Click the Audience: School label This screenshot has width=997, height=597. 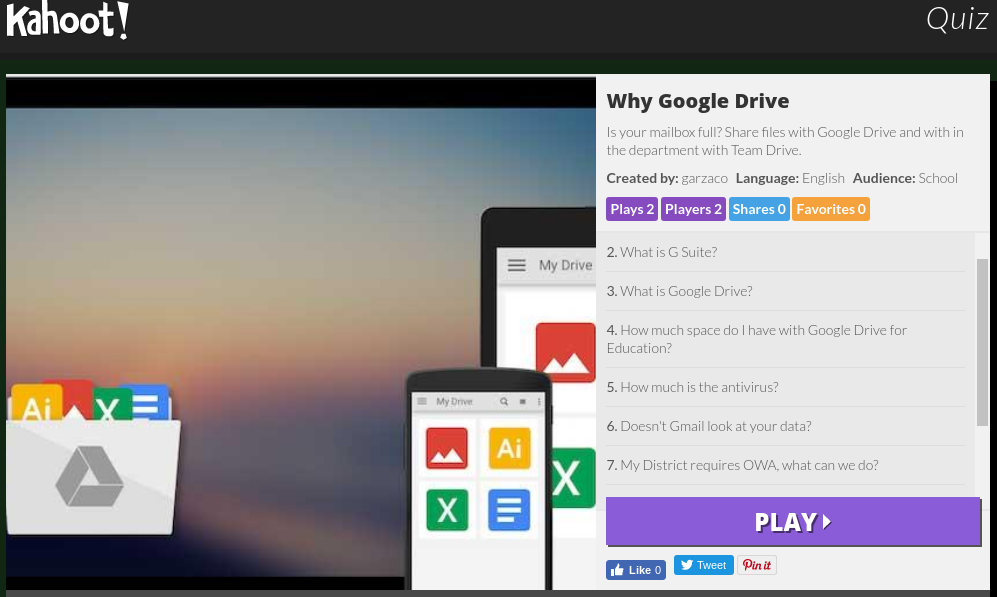click(905, 179)
